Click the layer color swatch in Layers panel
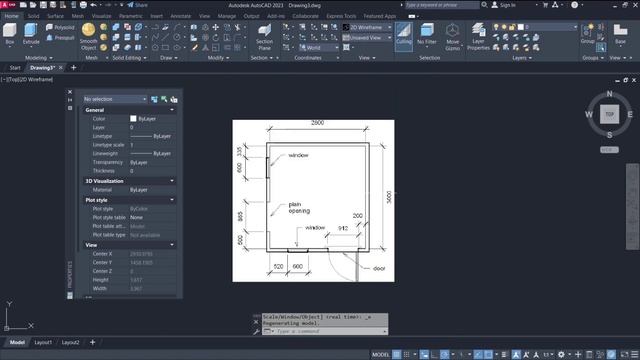The width and height of the screenshot is (640, 360). coord(521,27)
